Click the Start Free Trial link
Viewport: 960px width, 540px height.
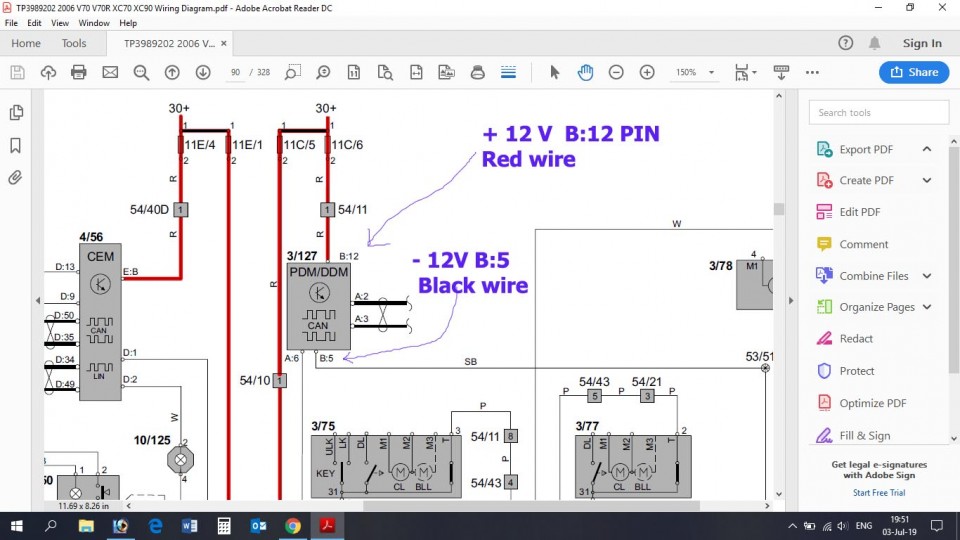pyautogui.click(x=879, y=492)
